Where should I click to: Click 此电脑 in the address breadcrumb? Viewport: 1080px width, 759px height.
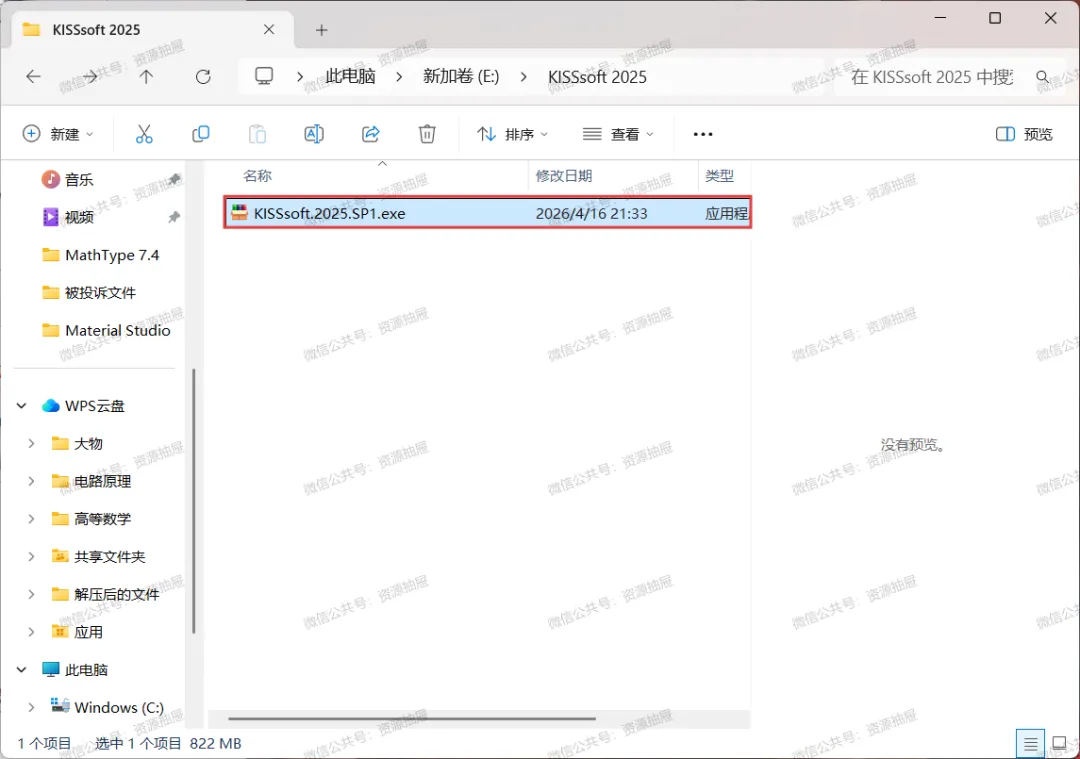click(350, 76)
